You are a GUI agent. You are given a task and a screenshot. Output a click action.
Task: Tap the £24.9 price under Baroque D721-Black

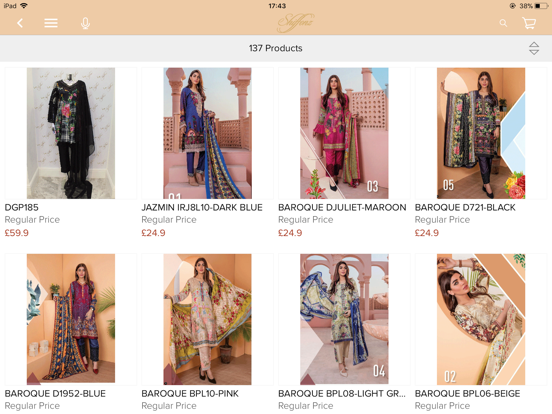[427, 233]
